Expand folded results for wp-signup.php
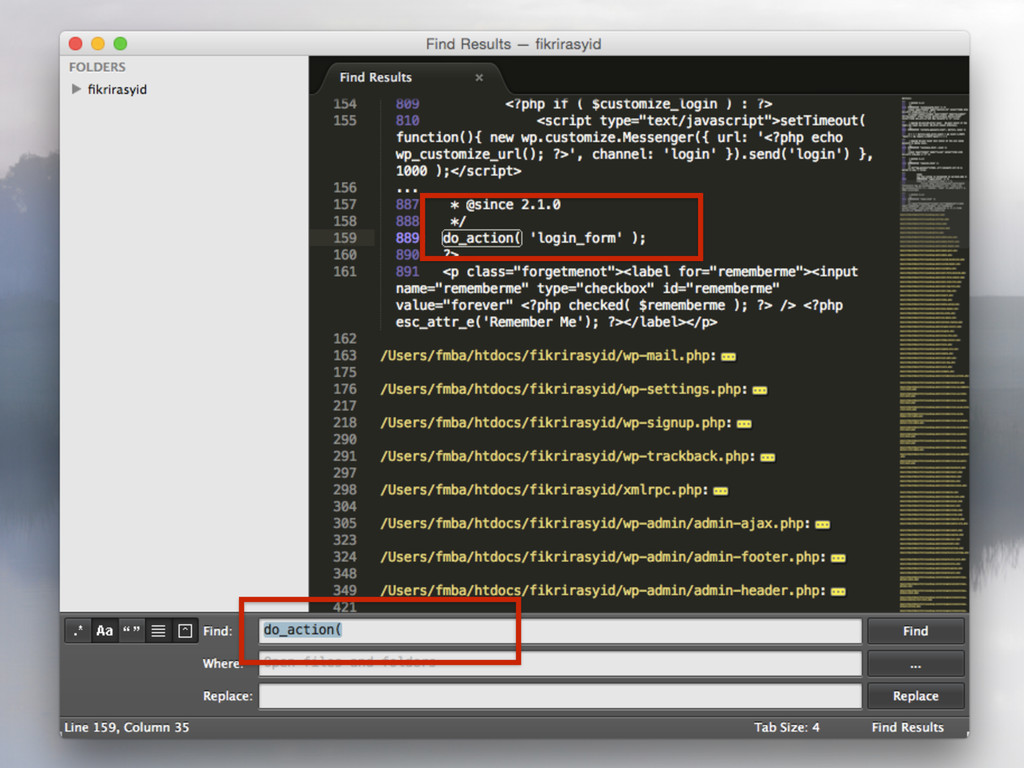1024x768 pixels. point(744,424)
